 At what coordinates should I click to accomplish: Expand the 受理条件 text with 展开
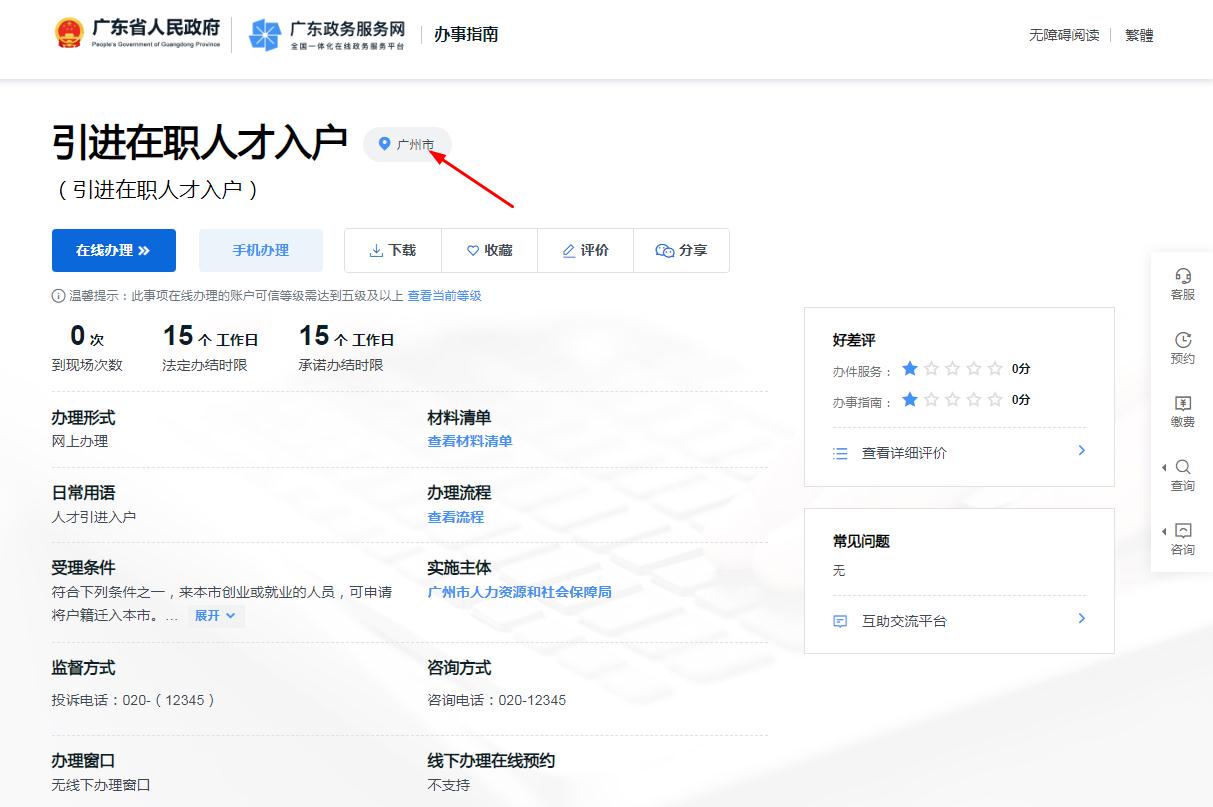click(x=215, y=616)
